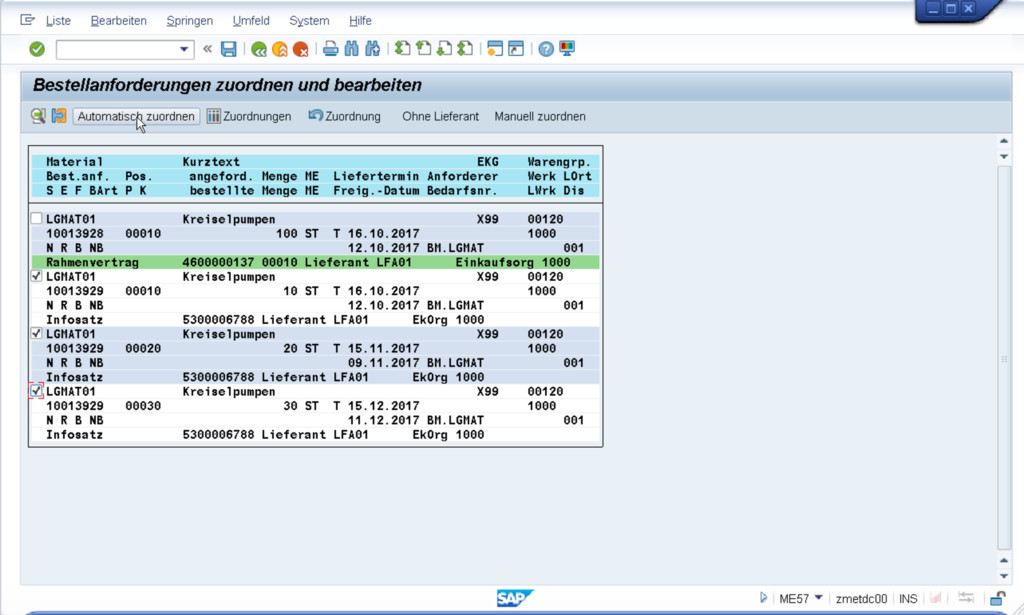
Task: Click the magnifier detail icon in application toolbar
Action: point(39,116)
